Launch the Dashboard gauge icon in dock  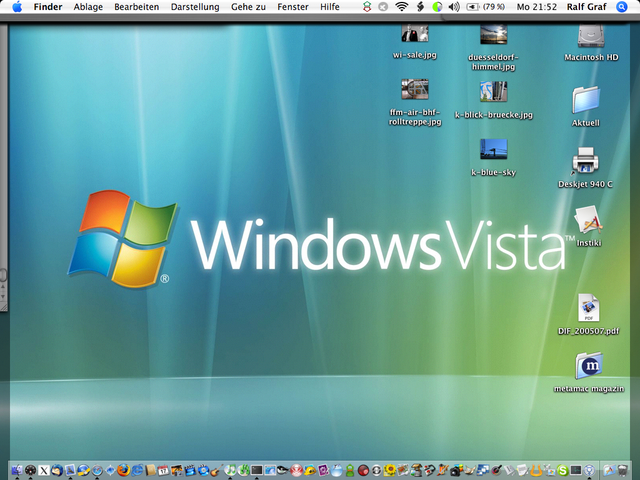pyautogui.click(x=30, y=471)
